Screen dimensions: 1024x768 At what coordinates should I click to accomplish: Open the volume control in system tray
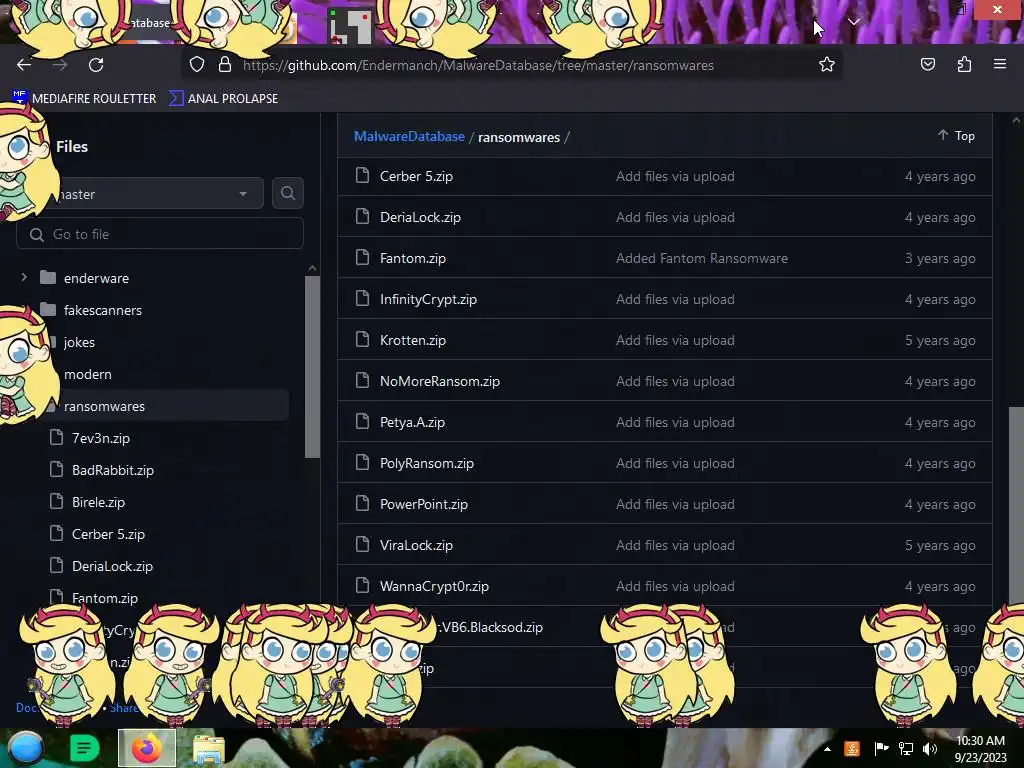coord(930,749)
